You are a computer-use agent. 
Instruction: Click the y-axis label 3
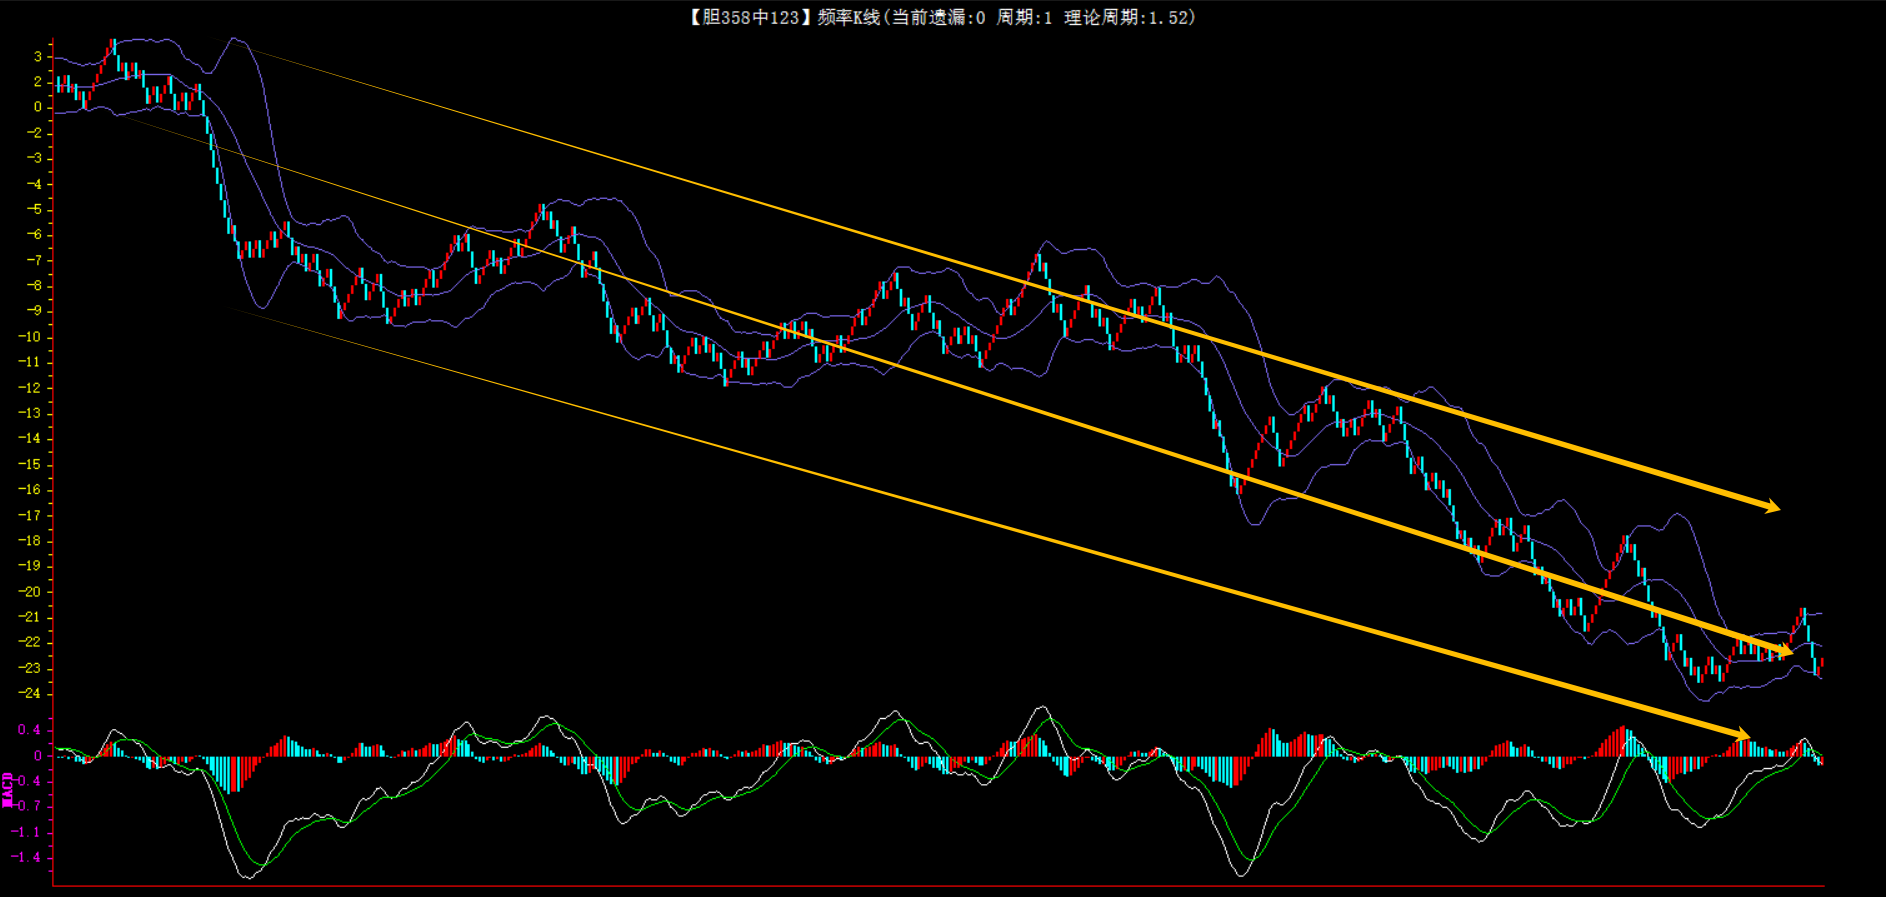pos(38,56)
